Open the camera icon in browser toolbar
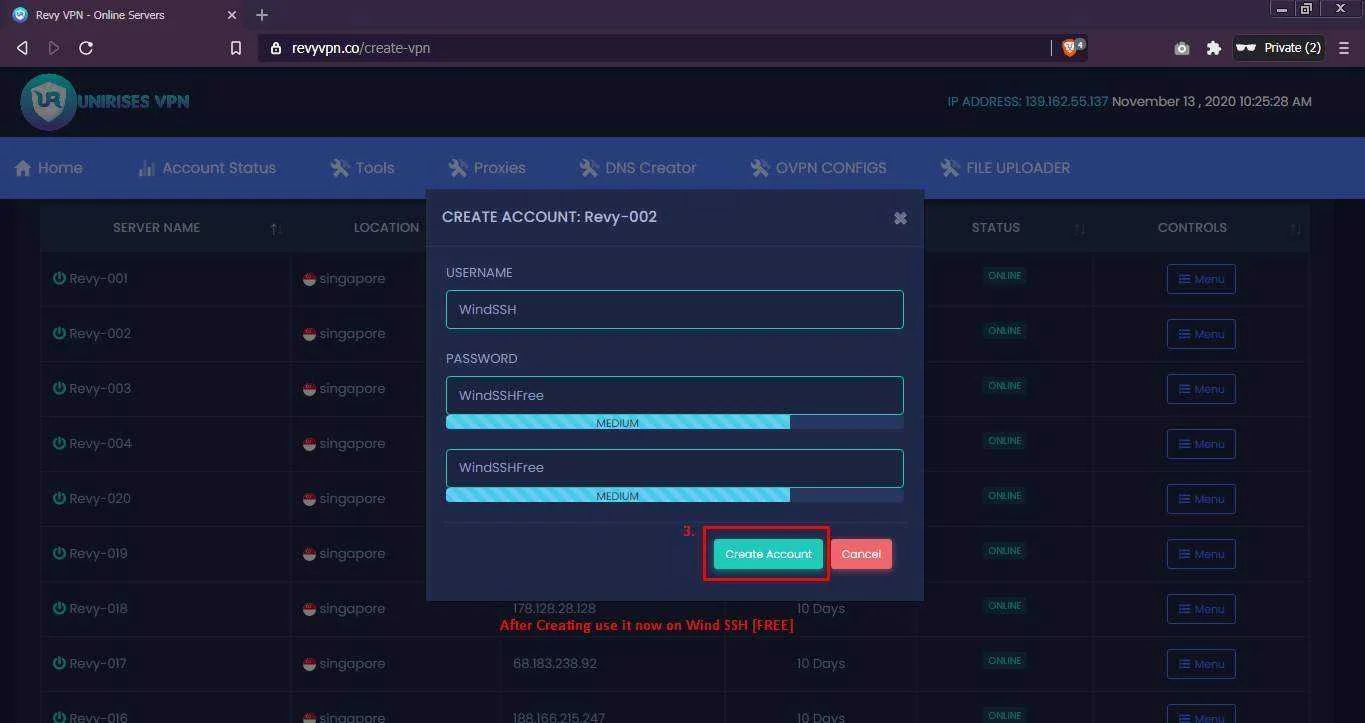1365x723 pixels. 1182,48
